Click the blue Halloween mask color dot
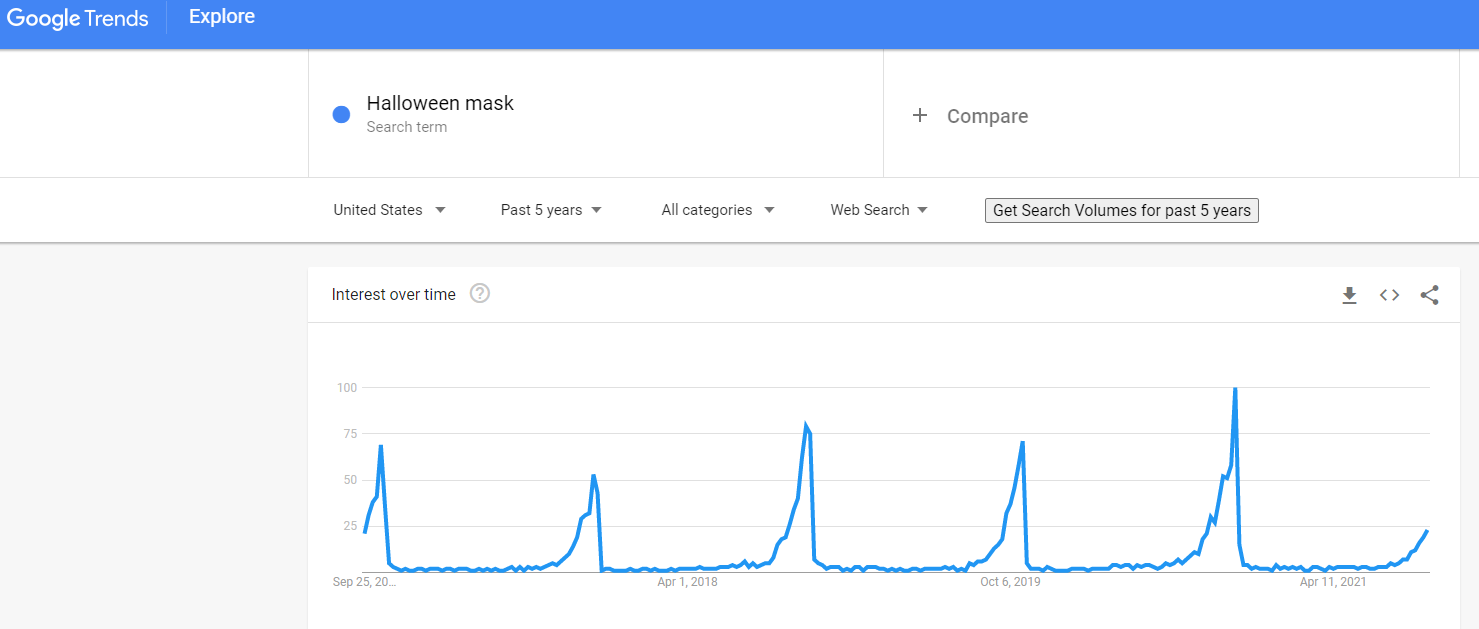Viewport: 1479px width, 629px height. pyautogui.click(x=341, y=114)
